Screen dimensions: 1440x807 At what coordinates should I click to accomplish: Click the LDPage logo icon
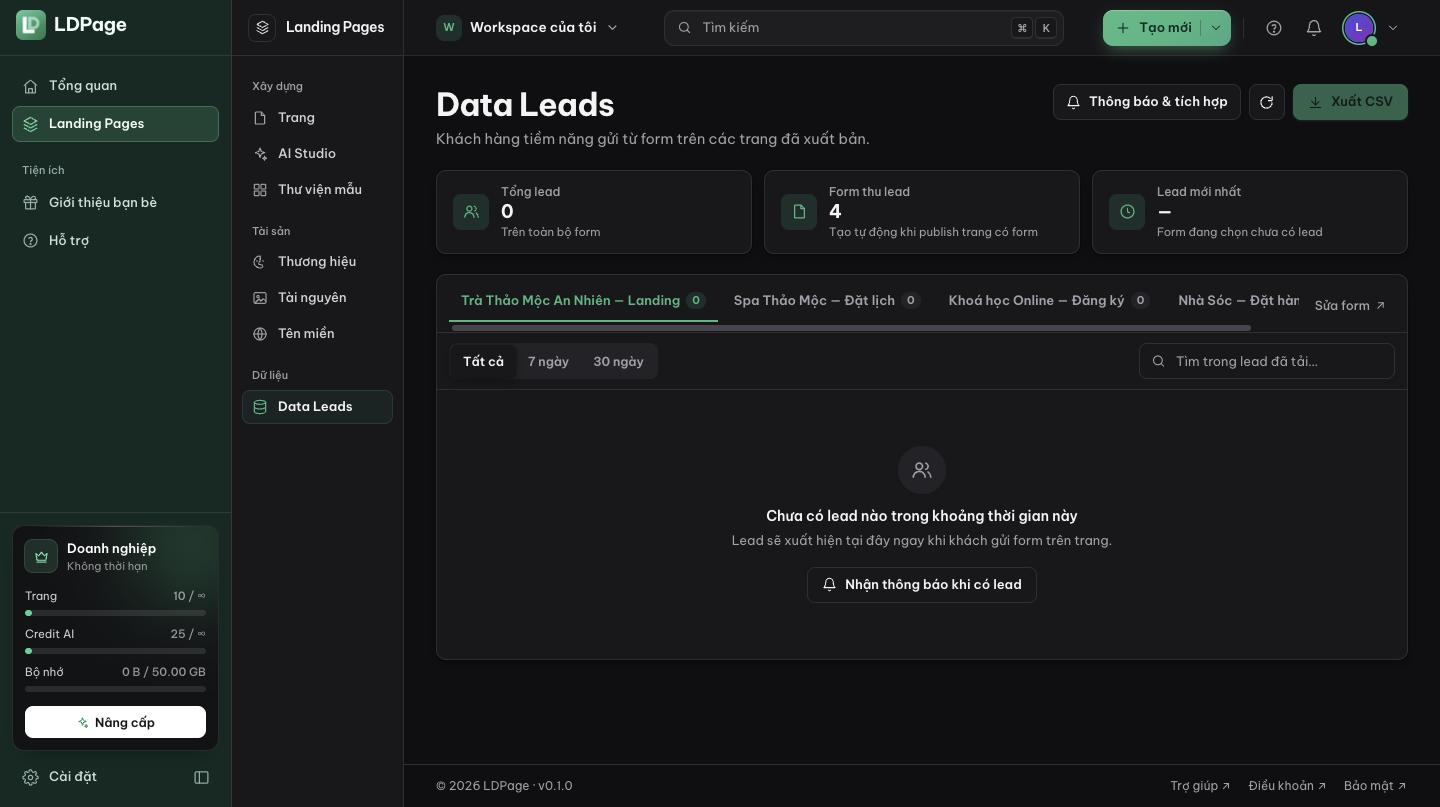(31, 25)
